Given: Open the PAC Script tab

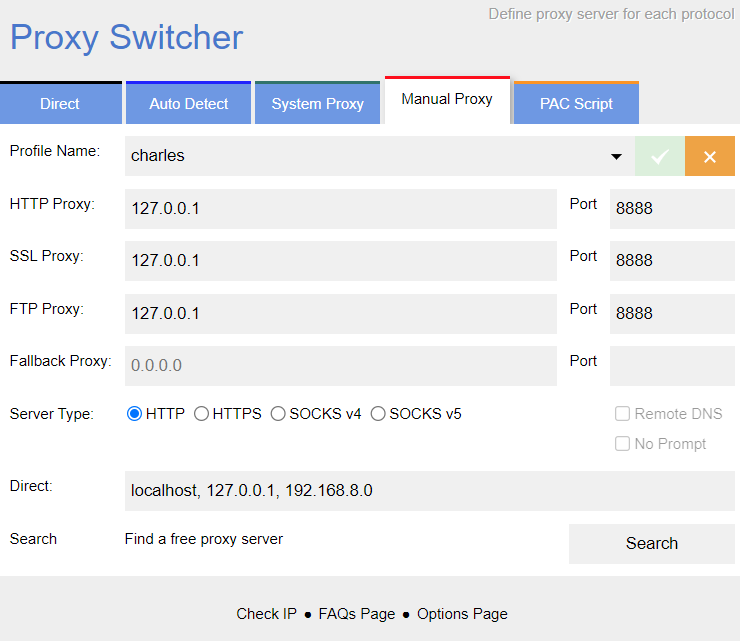Looking at the screenshot, I should tap(576, 104).
